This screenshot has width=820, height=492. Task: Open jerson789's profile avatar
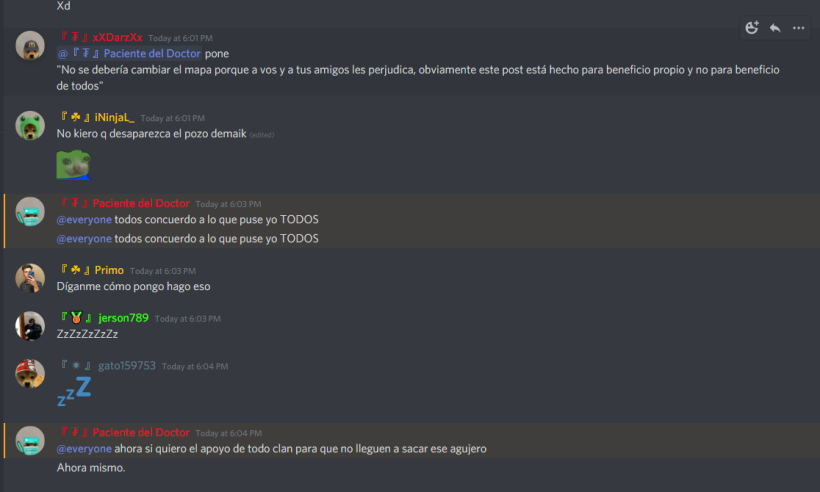coord(30,326)
